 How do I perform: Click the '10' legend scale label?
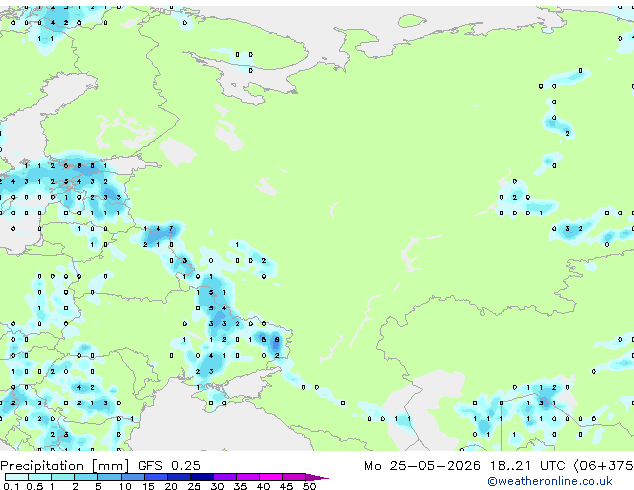click(x=125, y=486)
